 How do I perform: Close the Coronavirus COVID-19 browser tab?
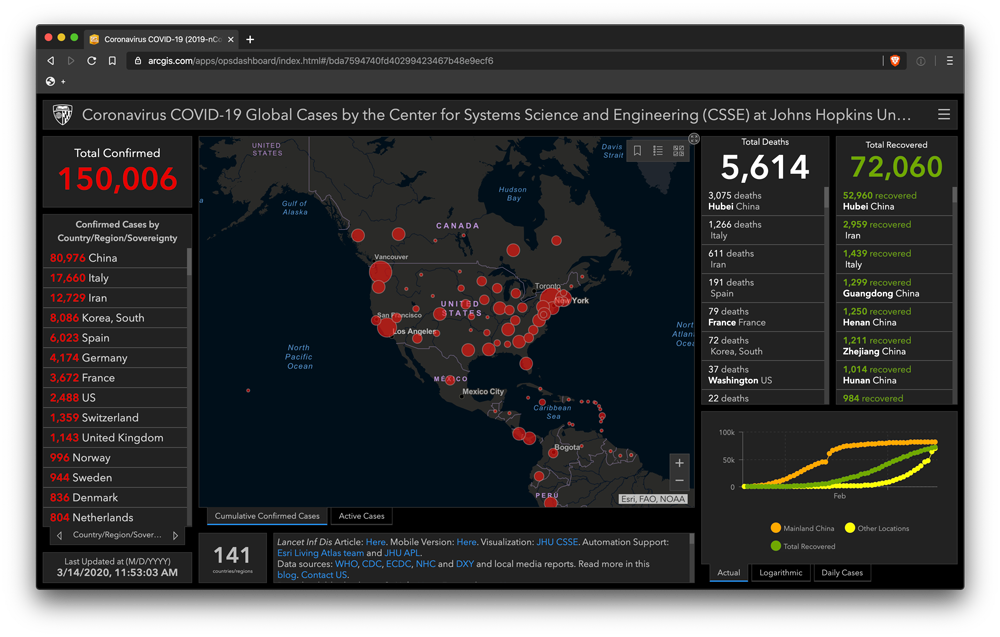click(231, 40)
